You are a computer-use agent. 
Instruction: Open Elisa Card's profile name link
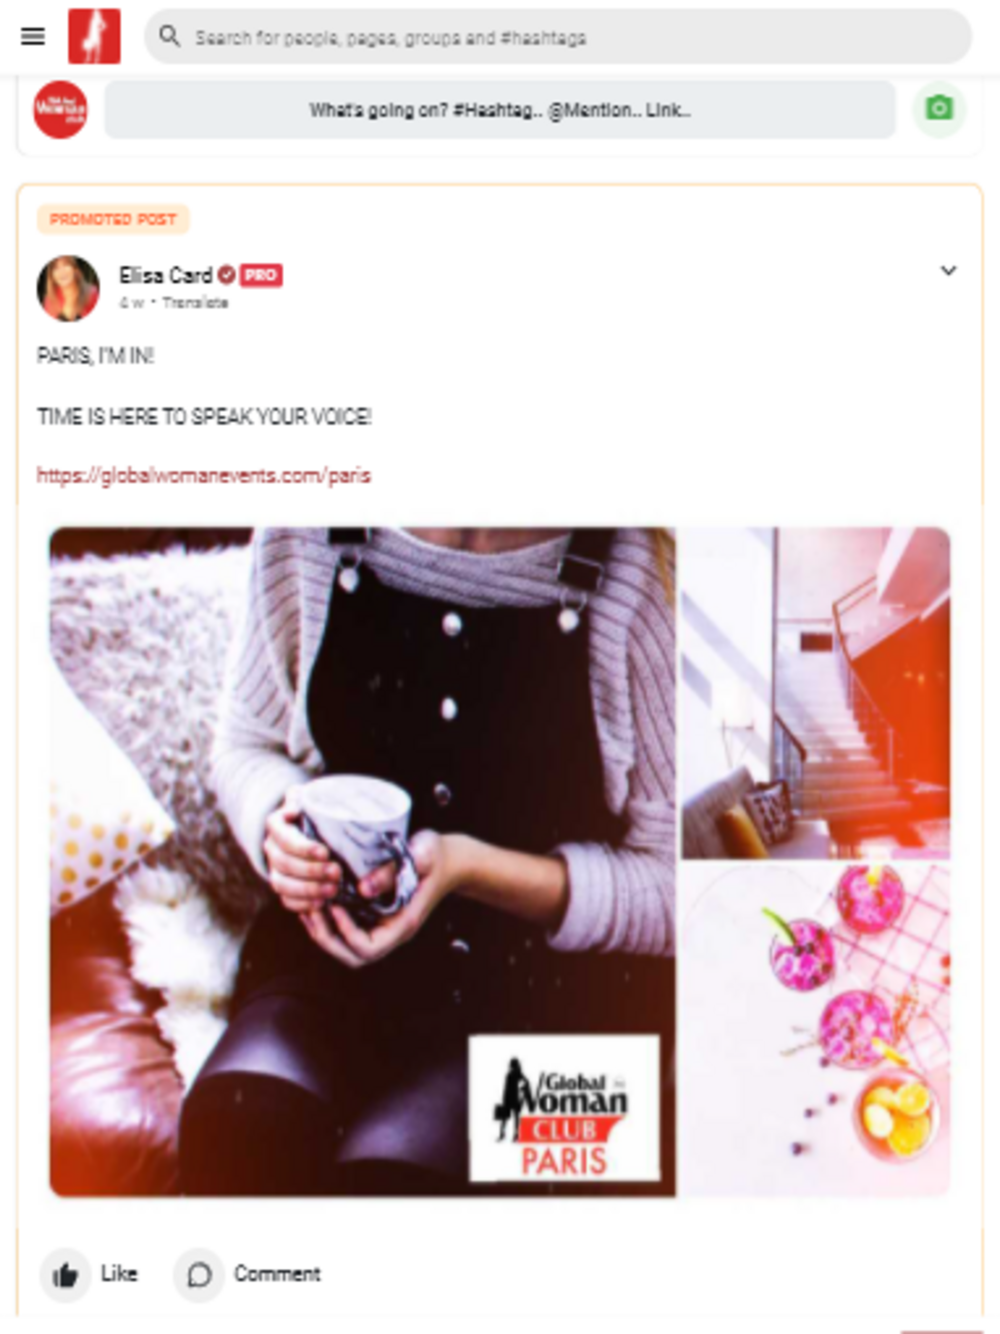(165, 275)
